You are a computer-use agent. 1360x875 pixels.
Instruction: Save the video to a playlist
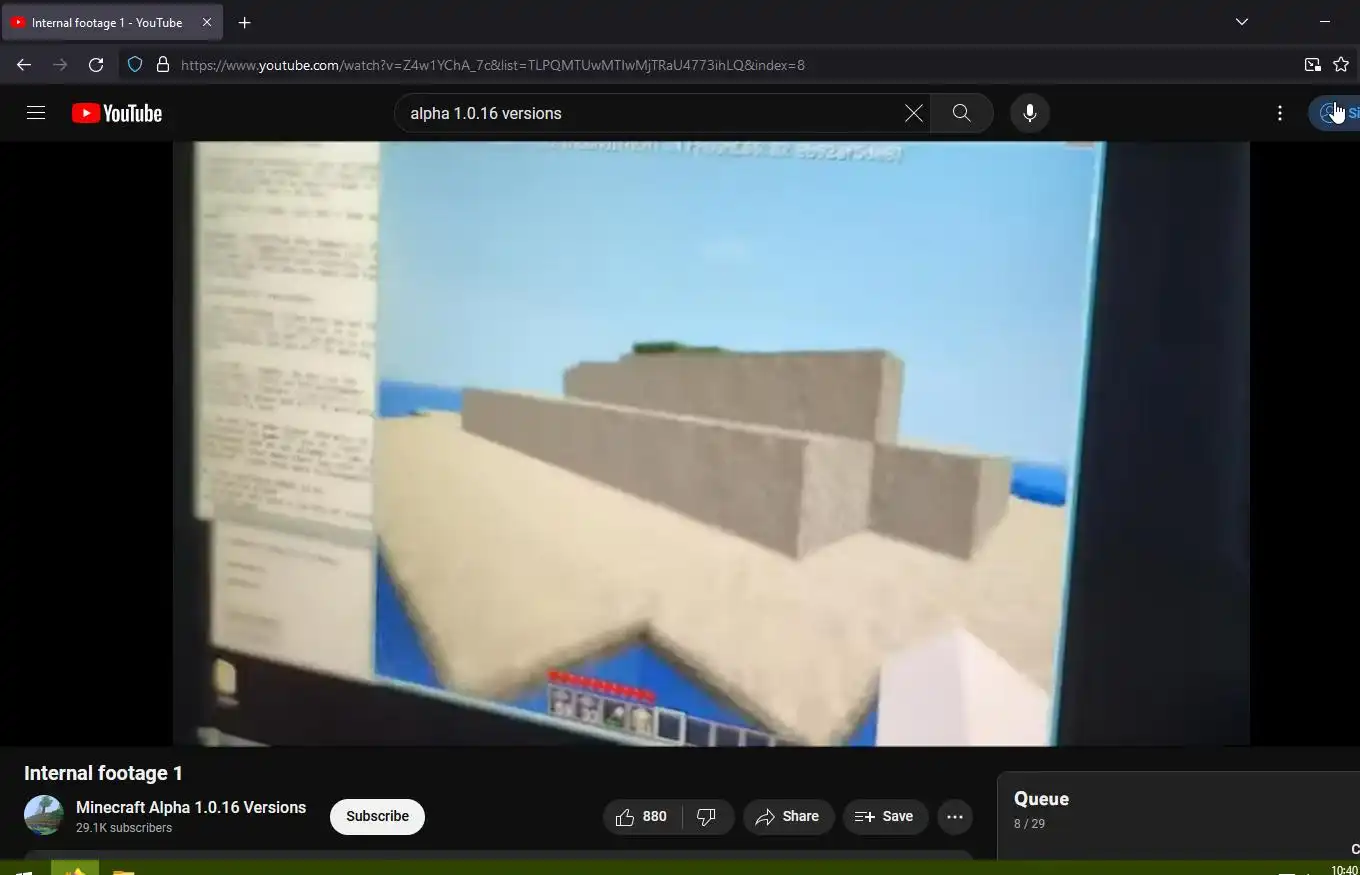[x=884, y=817]
